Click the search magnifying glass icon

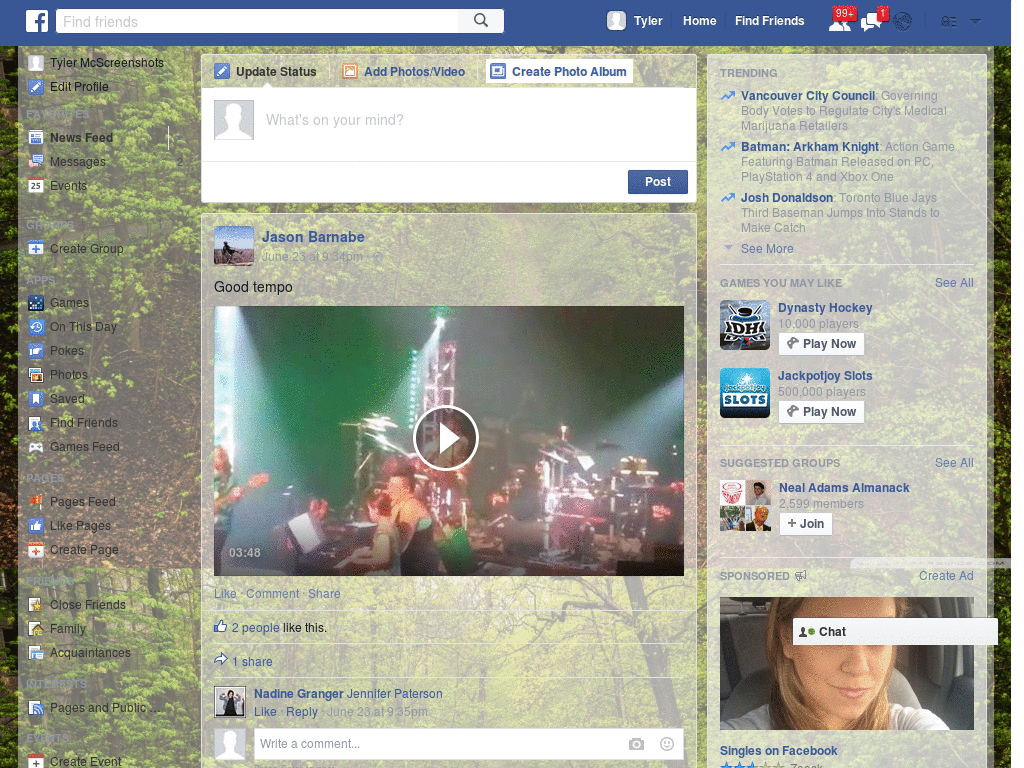[x=479, y=20]
